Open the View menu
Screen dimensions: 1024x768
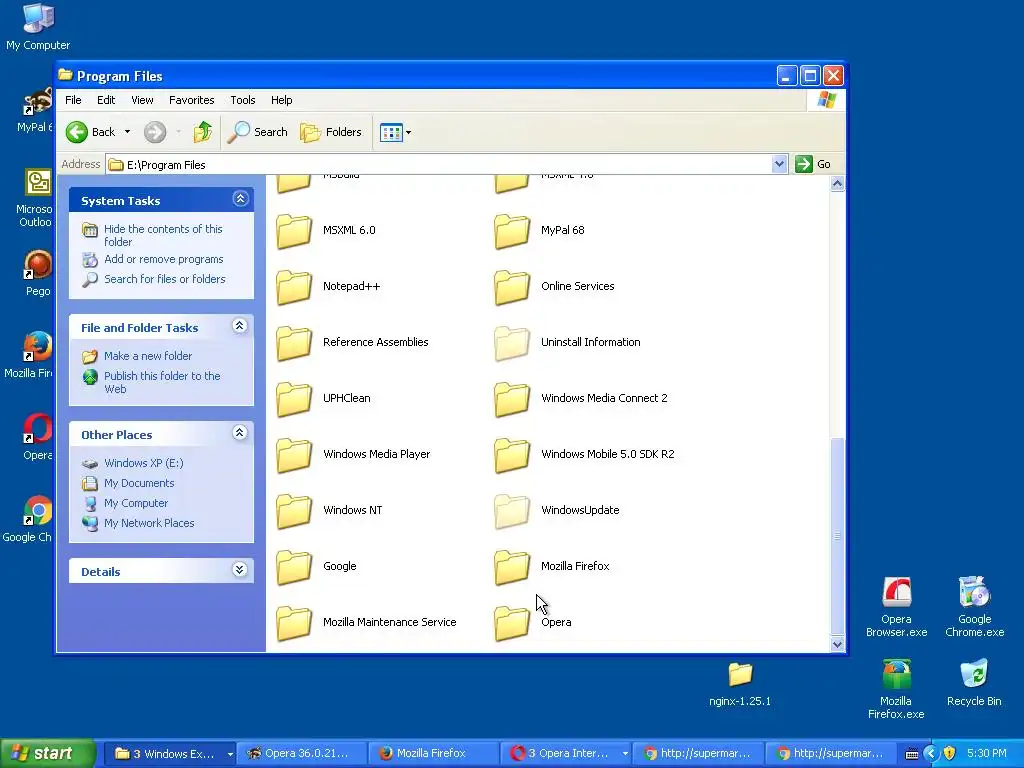tap(142, 100)
